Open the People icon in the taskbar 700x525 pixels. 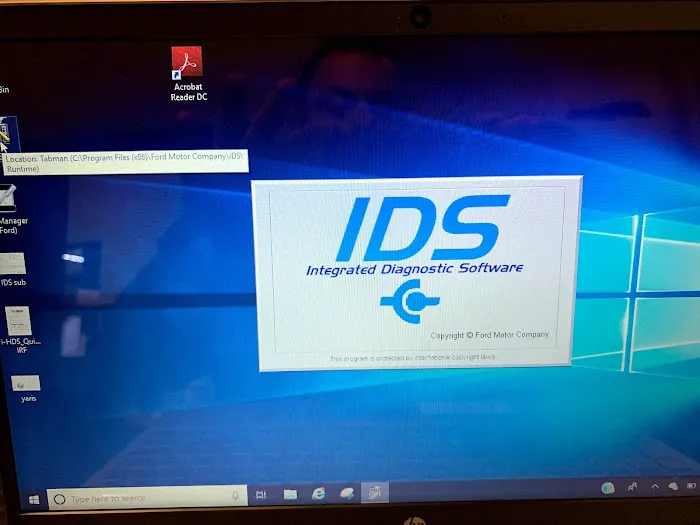click(x=632, y=487)
